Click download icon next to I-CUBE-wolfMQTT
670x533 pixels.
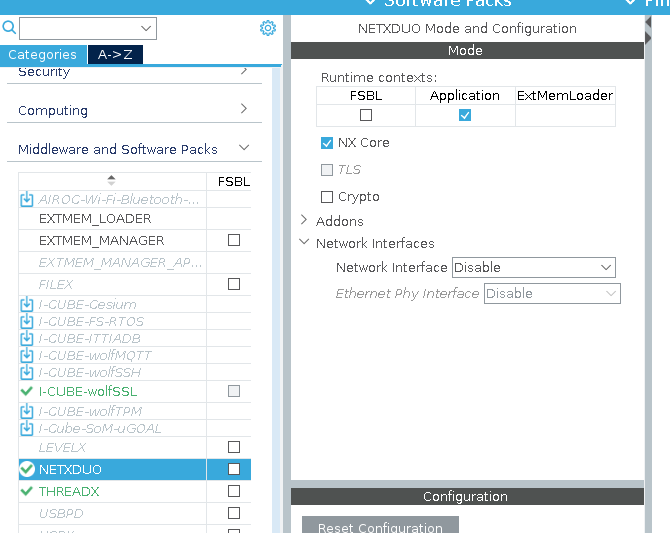tap(26, 356)
